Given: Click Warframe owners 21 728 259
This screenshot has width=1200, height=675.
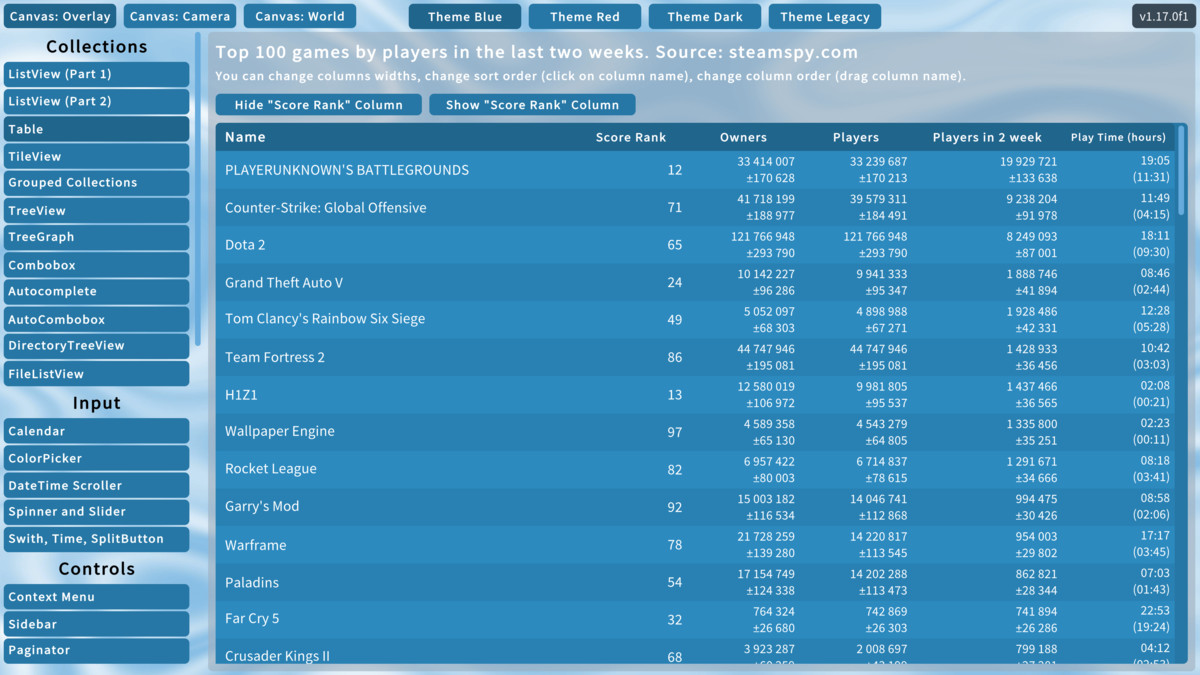Looking at the screenshot, I should click(x=766, y=537).
